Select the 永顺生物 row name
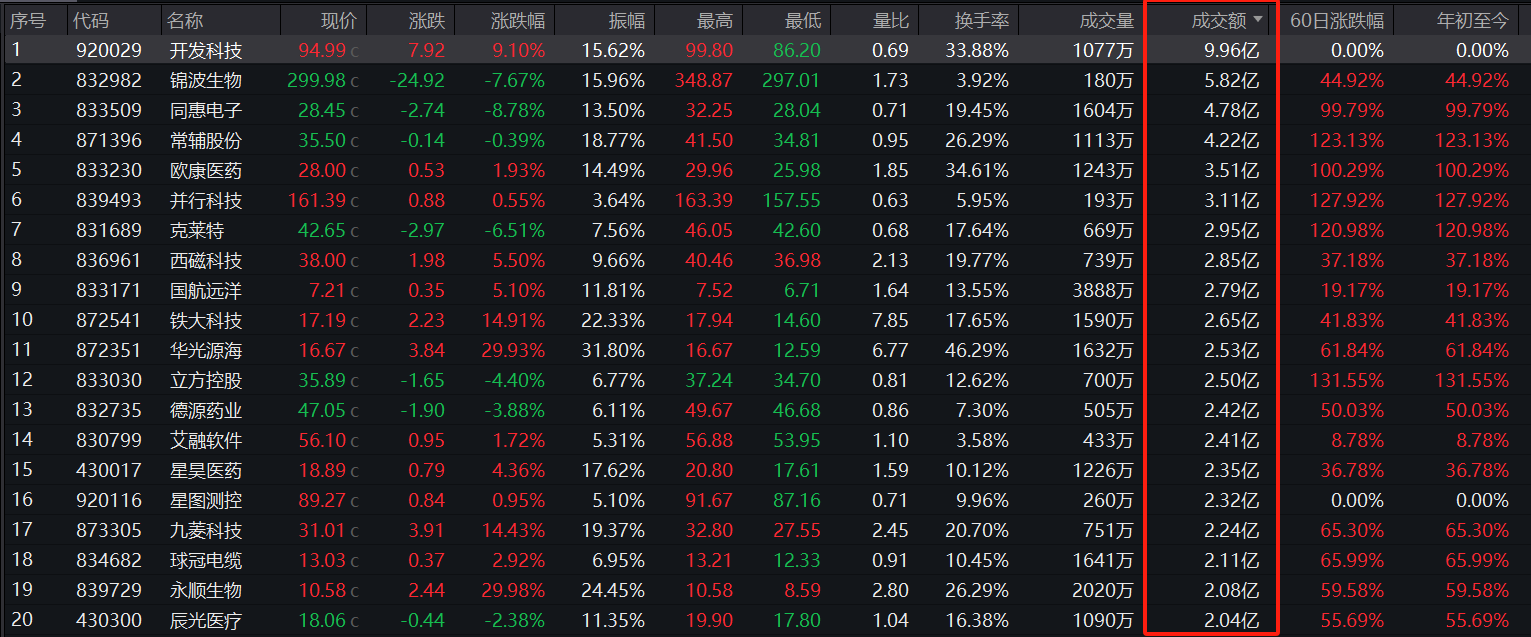This screenshot has height=637, width=1531. [x=205, y=590]
